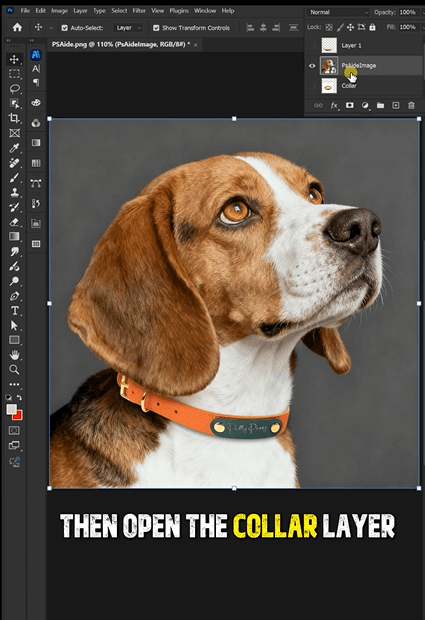The height and width of the screenshot is (620, 425).
Task: Open the Edit Toolbar three-dots menu
Action: click(x=14, y=384)
